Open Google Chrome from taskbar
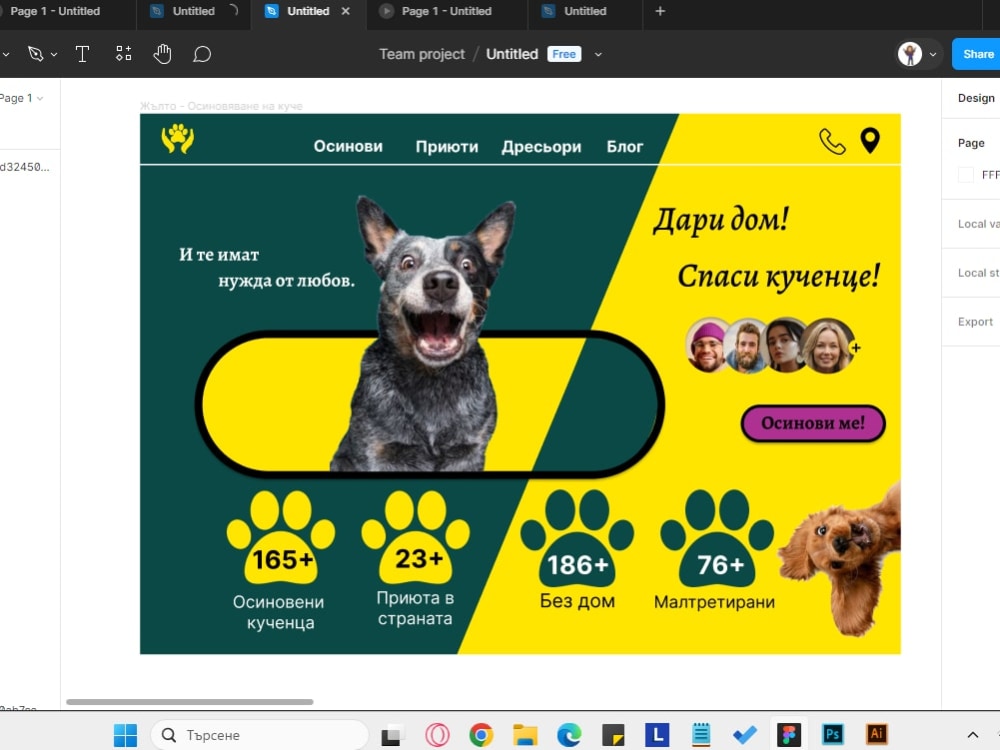1000x750 pixels. 482,735
